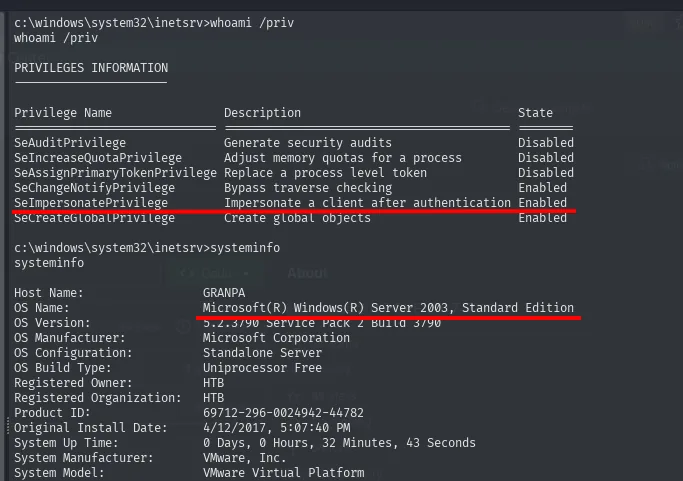Screen dimensions: 683x481
Task: Click the "OS Name:" label
Action: [x=42, y=308]
